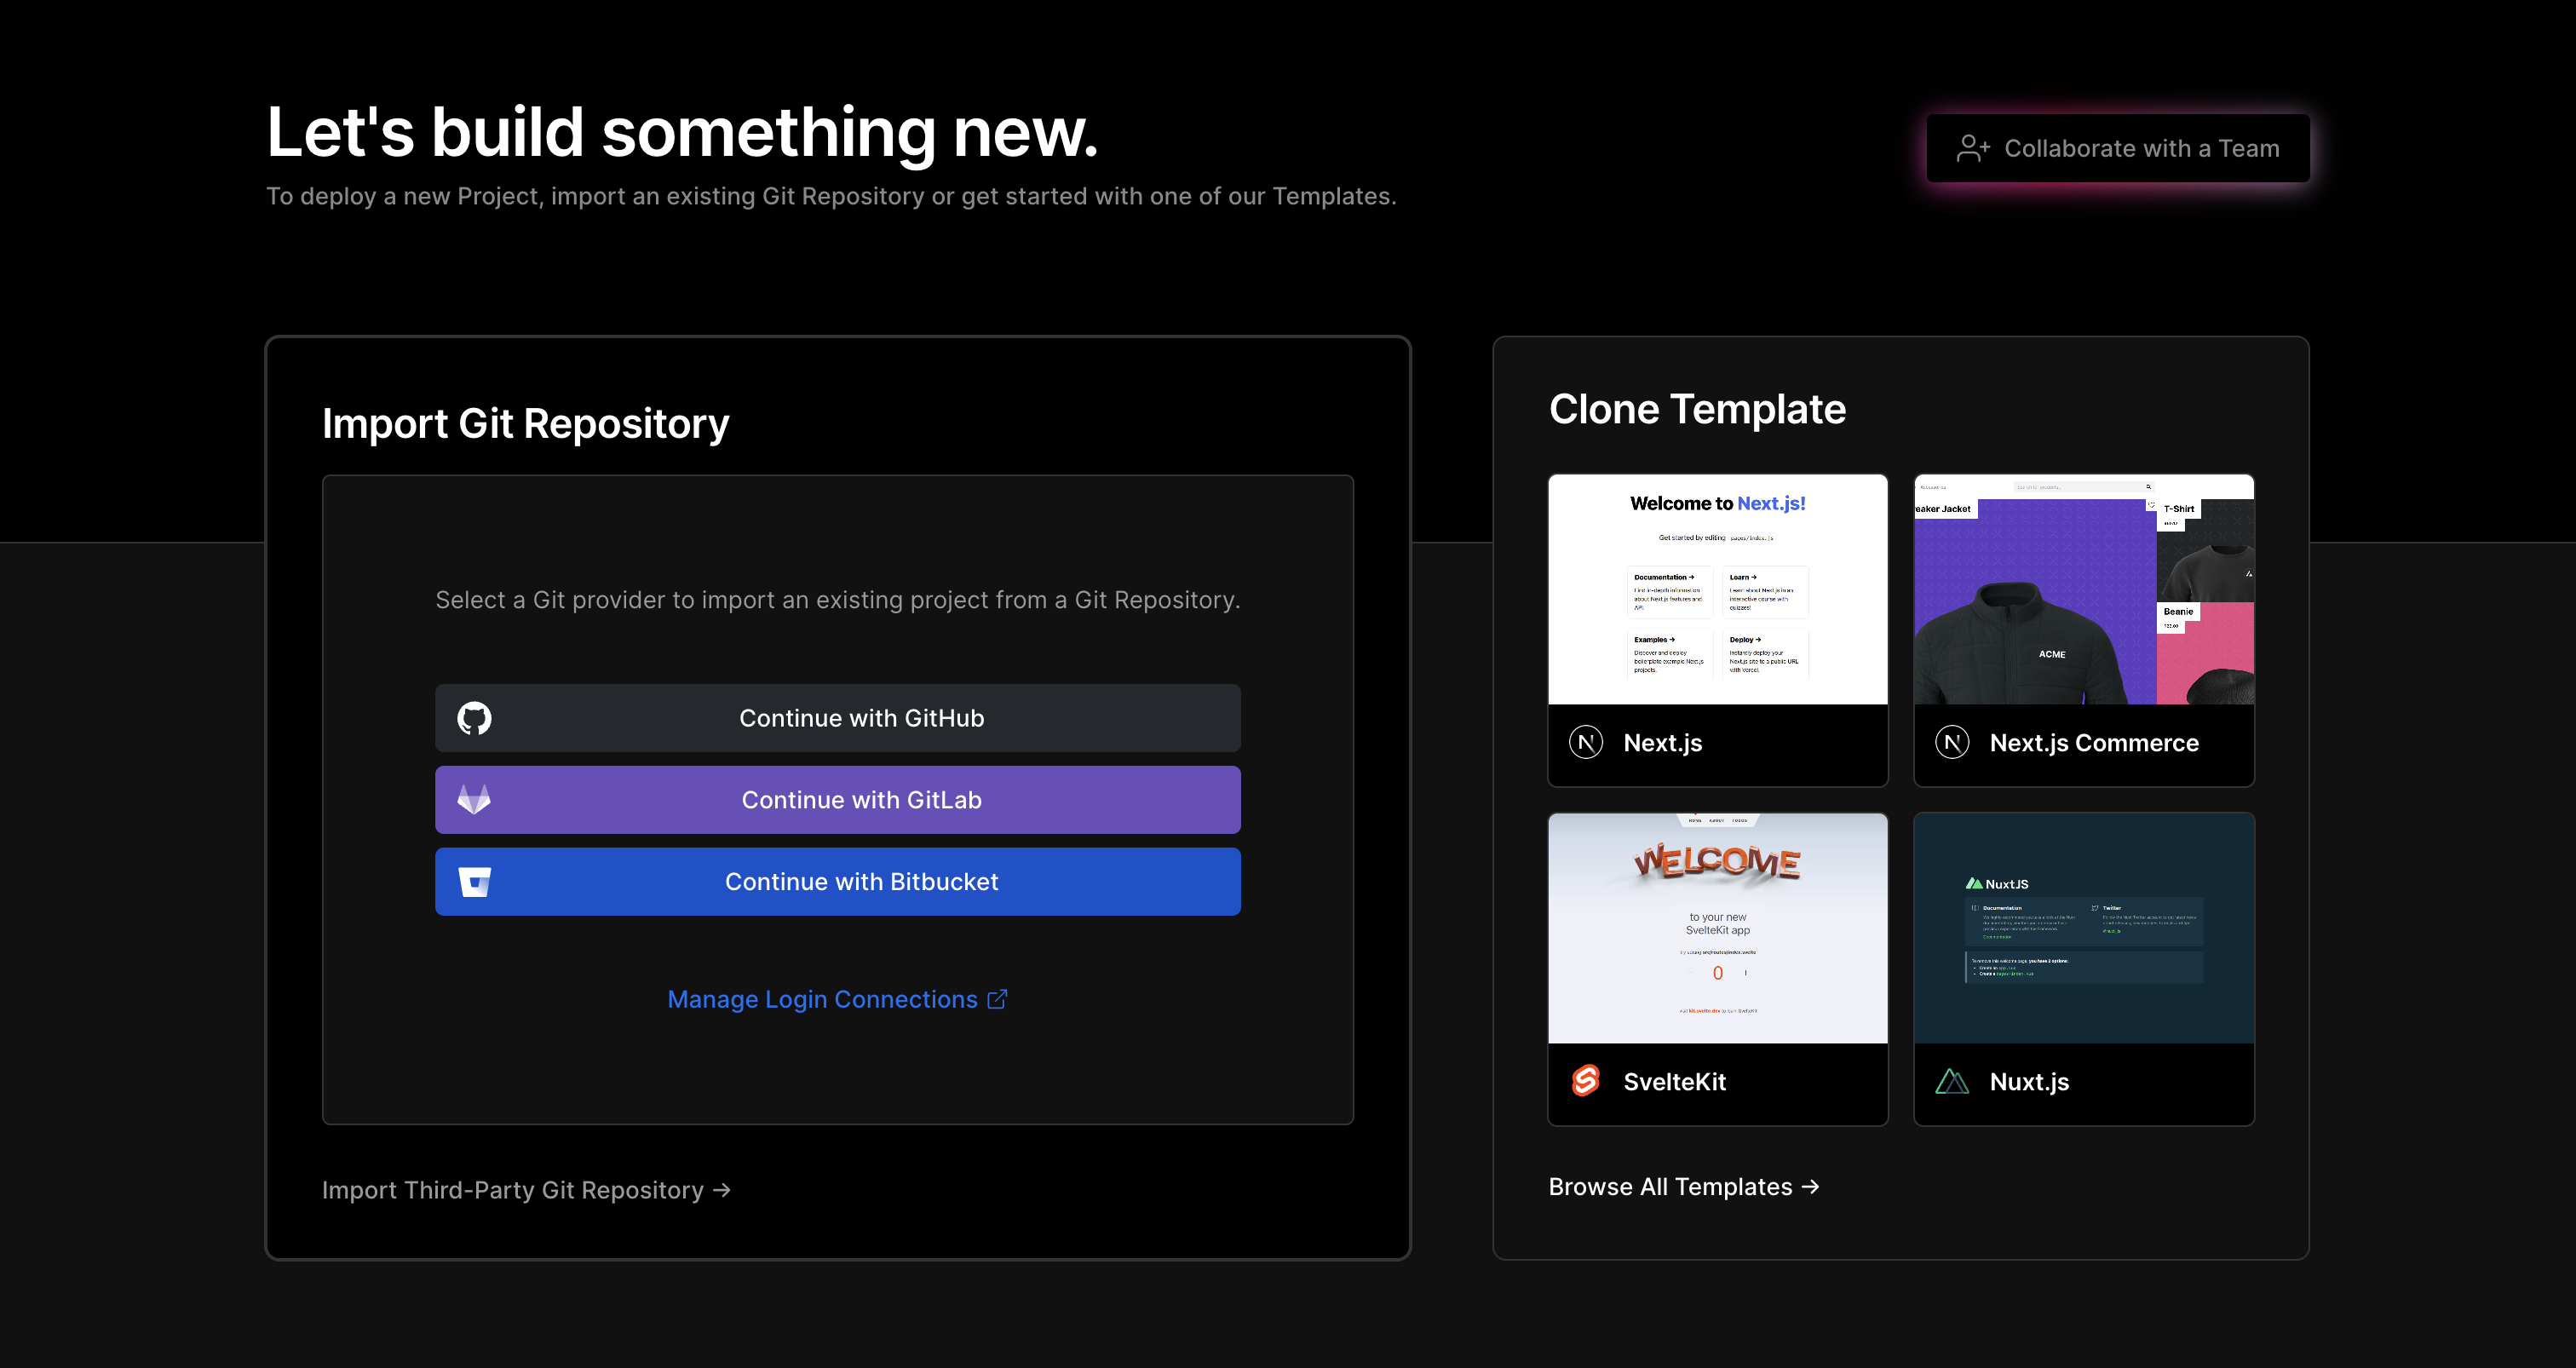Follow Import Third-Party Git Repository link

pyautogui.click(x=526, y=1190)
